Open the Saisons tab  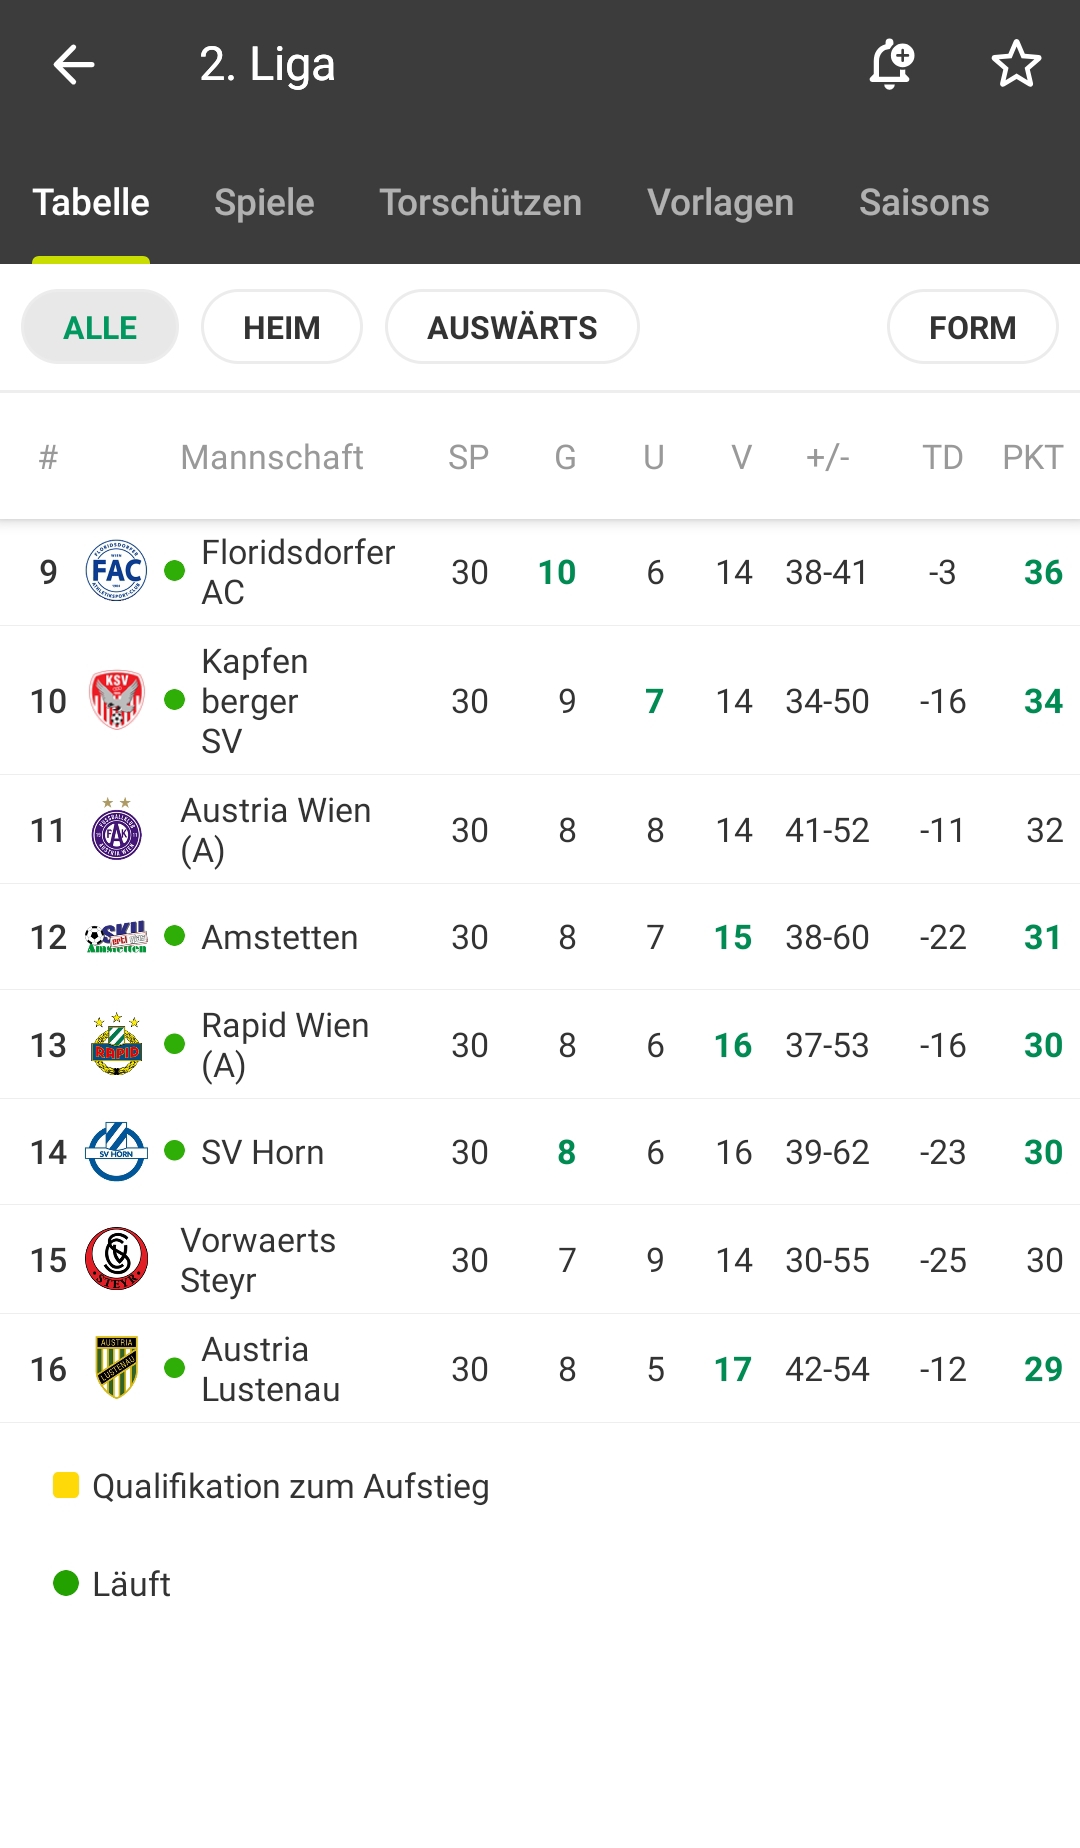click(x=924, y=203)
